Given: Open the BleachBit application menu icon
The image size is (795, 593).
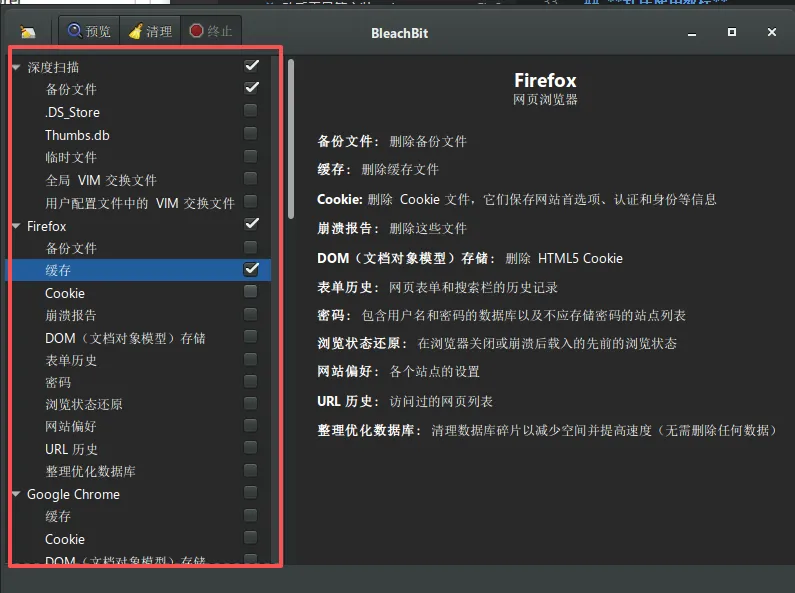Looking at the screenshot, I should coord(28,32).
